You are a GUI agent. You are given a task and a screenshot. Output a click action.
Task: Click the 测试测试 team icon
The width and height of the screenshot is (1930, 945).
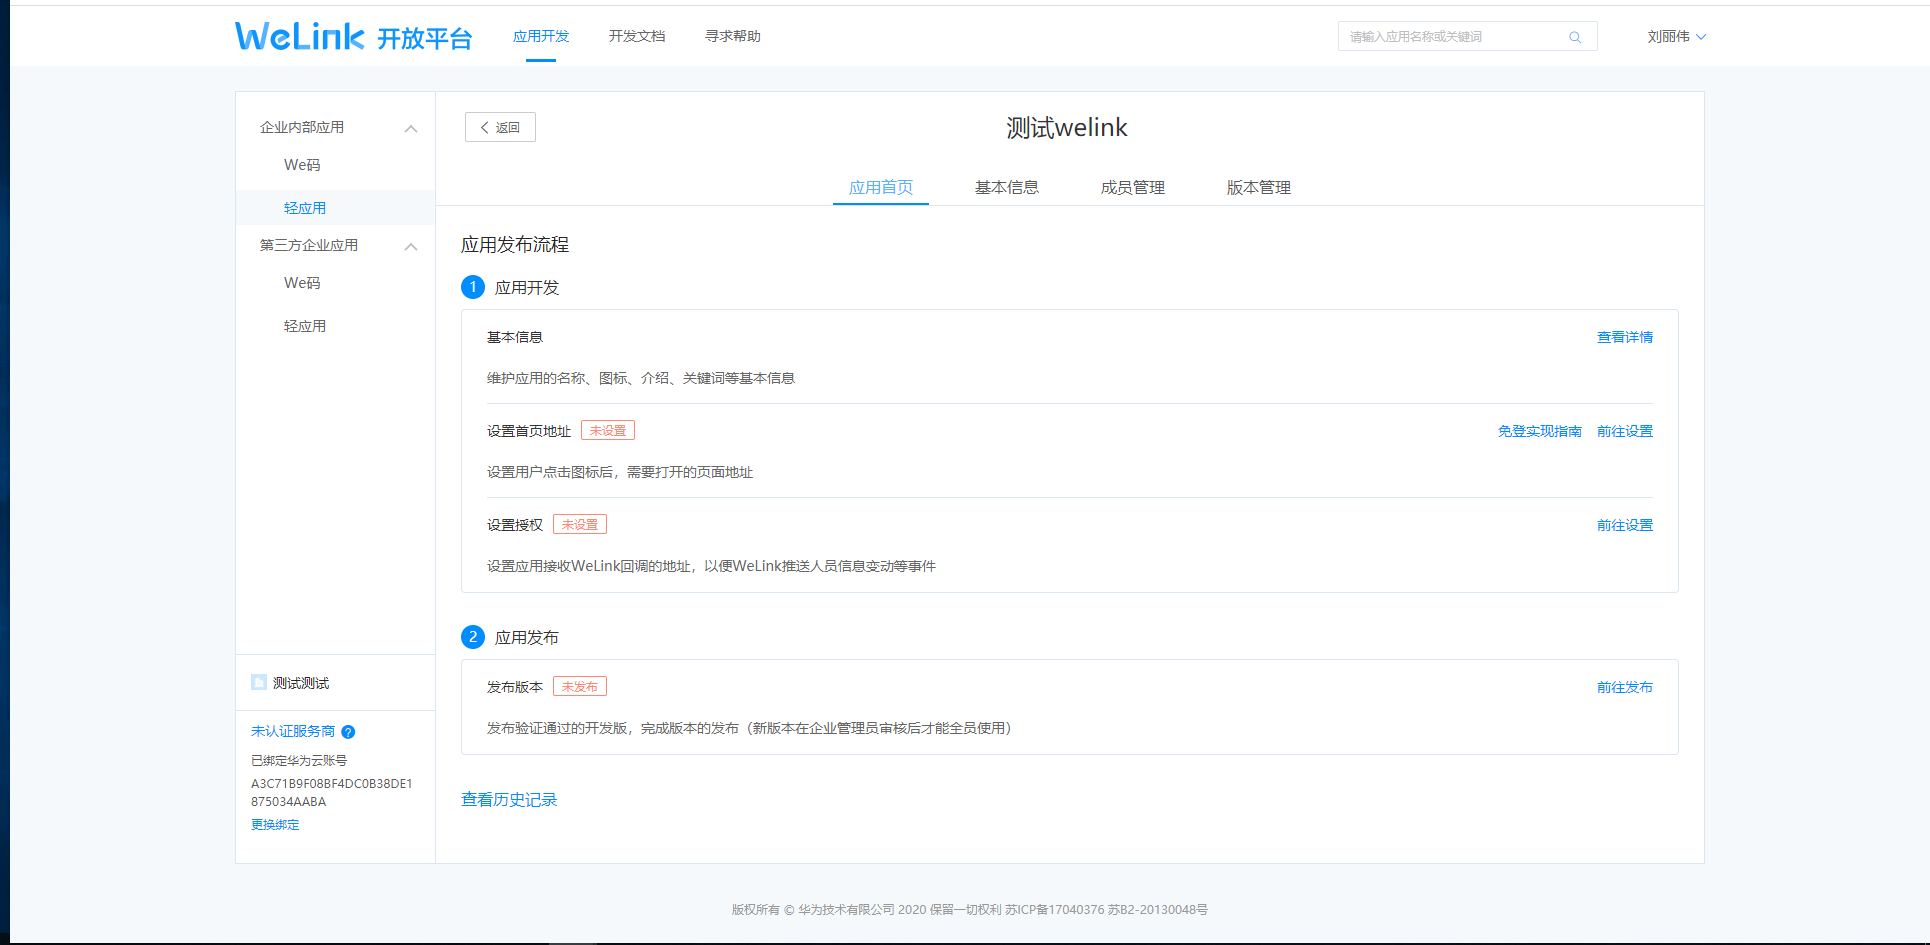[259, 682]
